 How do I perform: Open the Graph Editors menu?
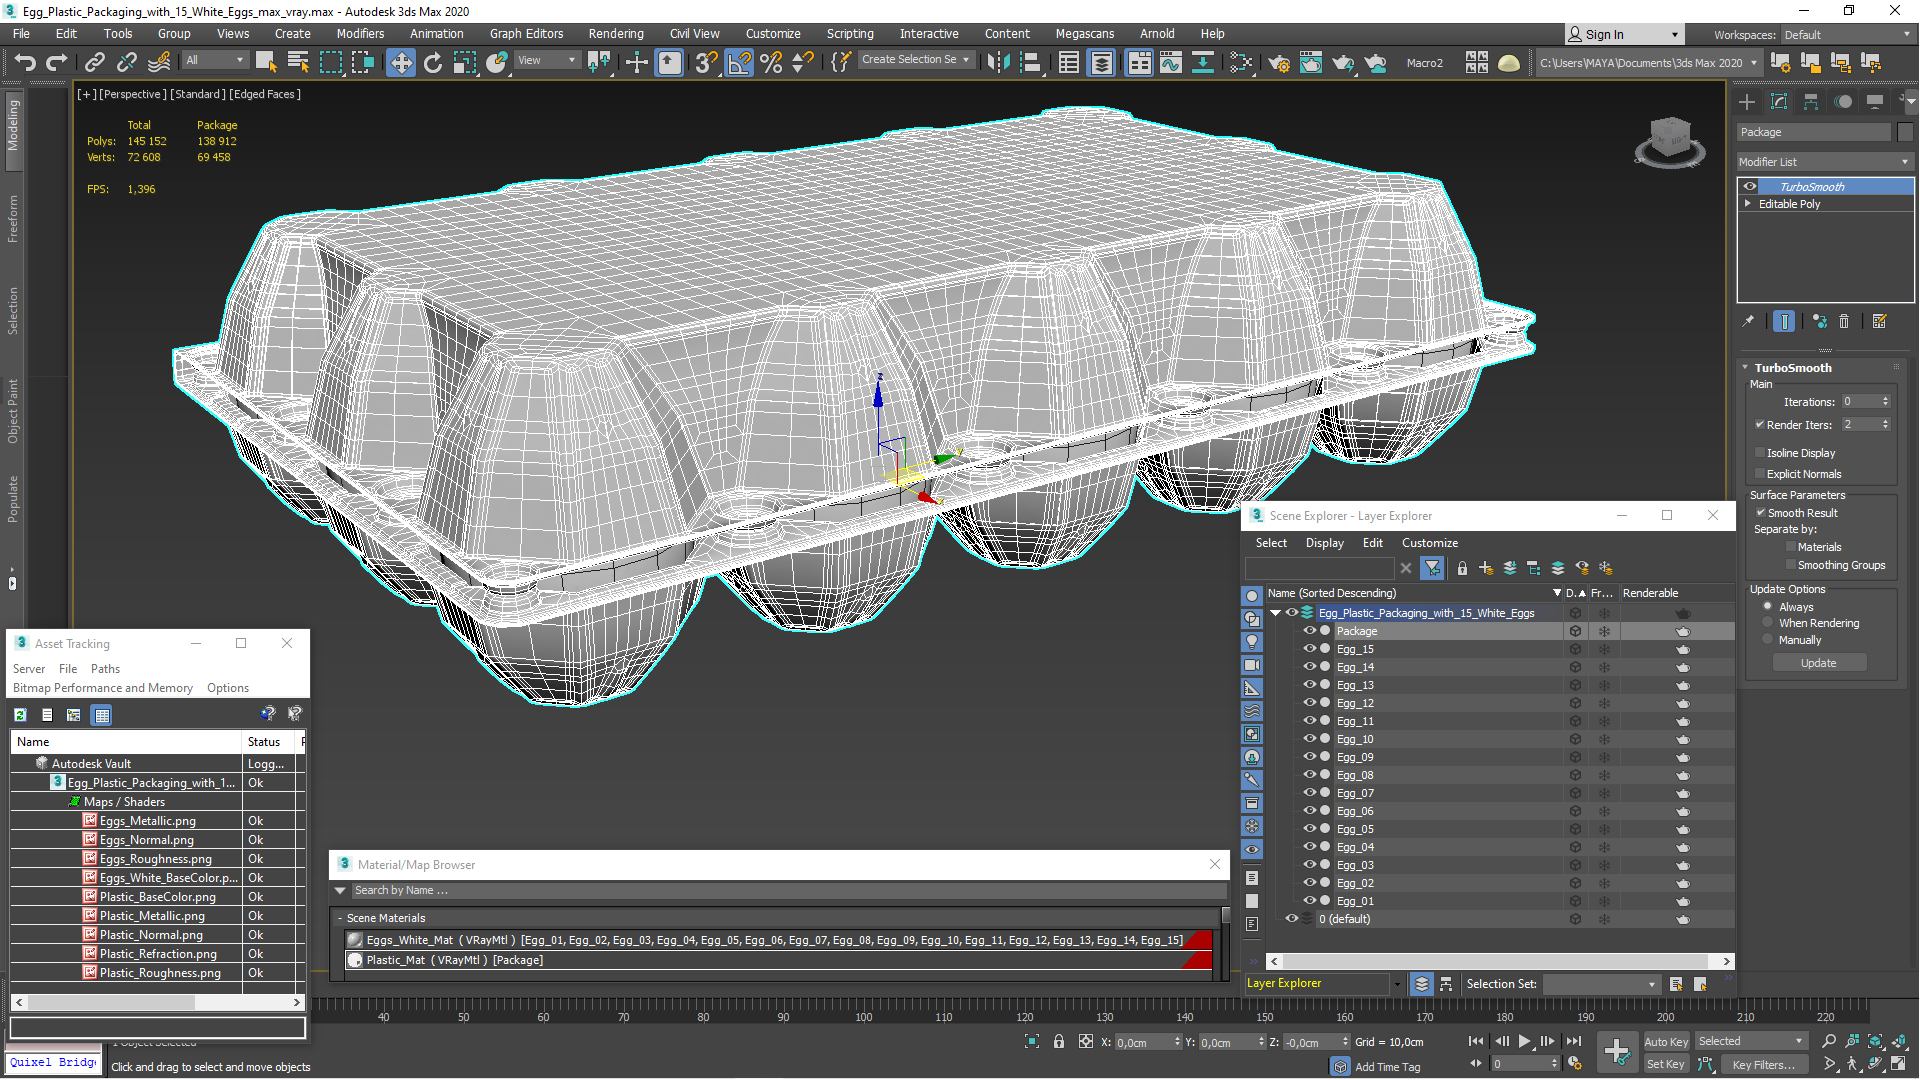[x=526, y=33]
